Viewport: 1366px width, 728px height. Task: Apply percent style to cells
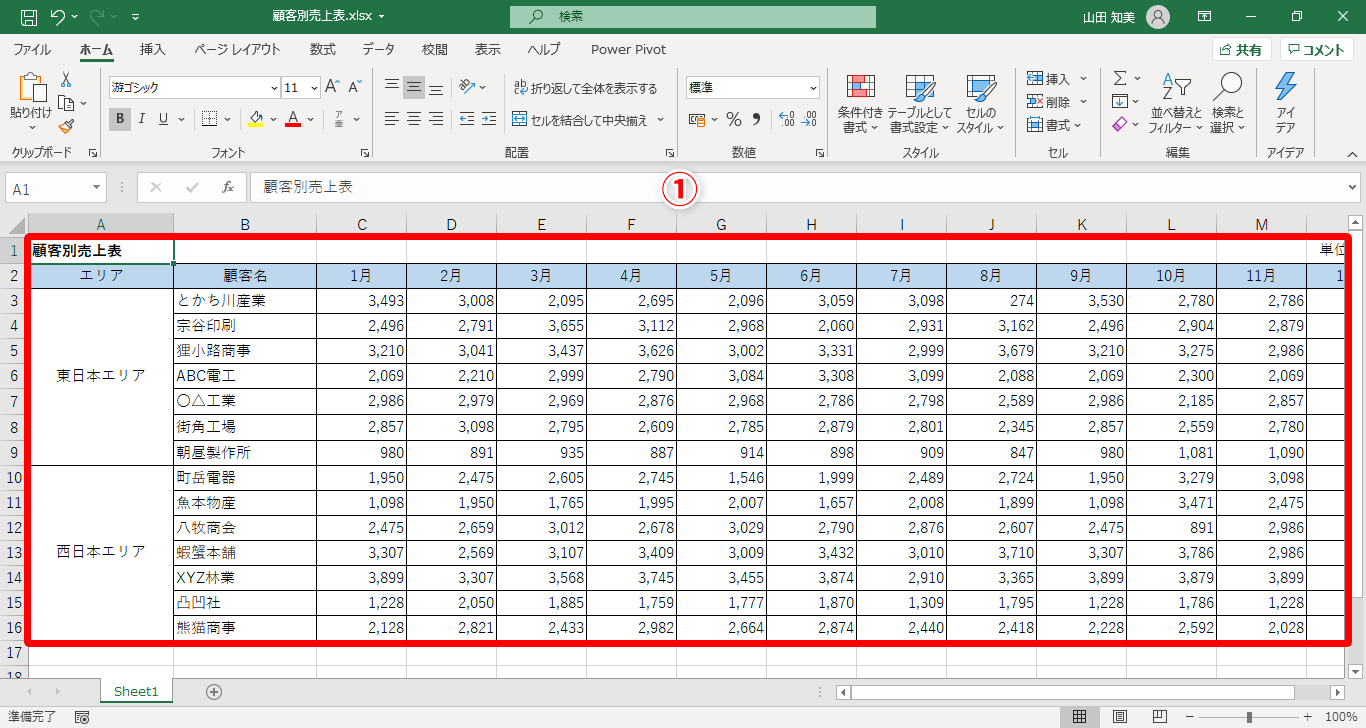(734, 120)
